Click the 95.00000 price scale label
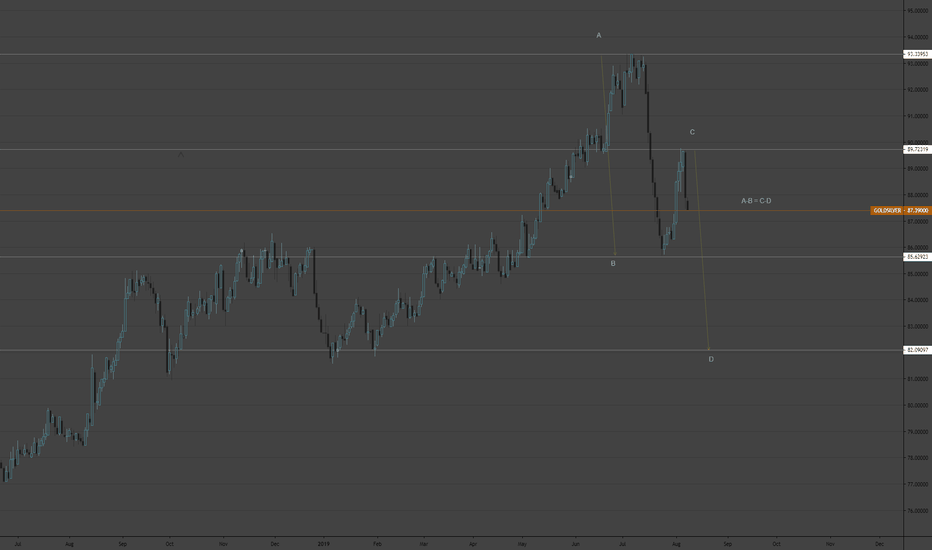The height and width of the screenshot is (550, 932). click(x=918, y=11)
